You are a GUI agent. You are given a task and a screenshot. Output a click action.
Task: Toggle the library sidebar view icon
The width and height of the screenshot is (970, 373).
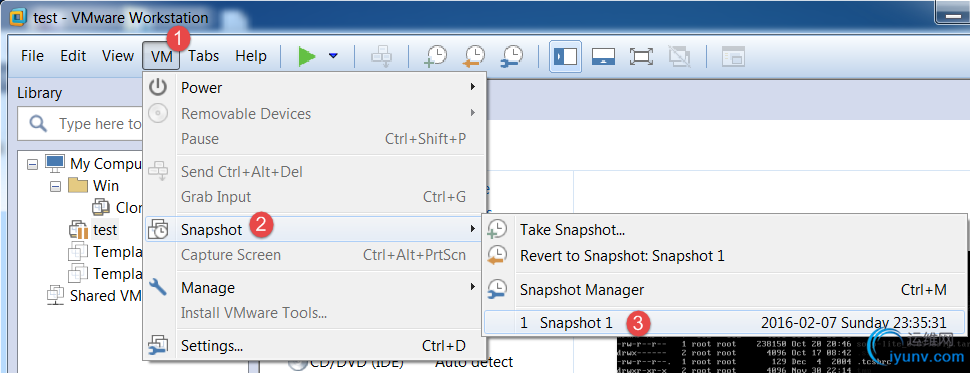[565, 56]
